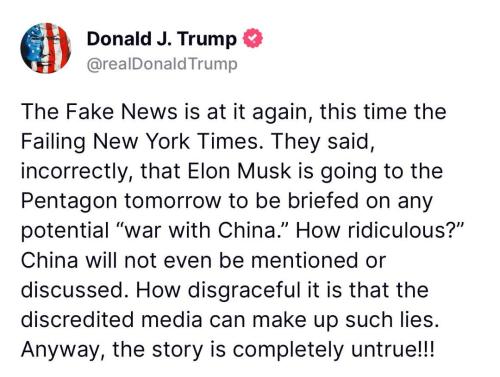This screenshot has width=500, height=377.
Task: Click the phrase "discredited media"
Action: pyautogui.click(x=112, y=319)
